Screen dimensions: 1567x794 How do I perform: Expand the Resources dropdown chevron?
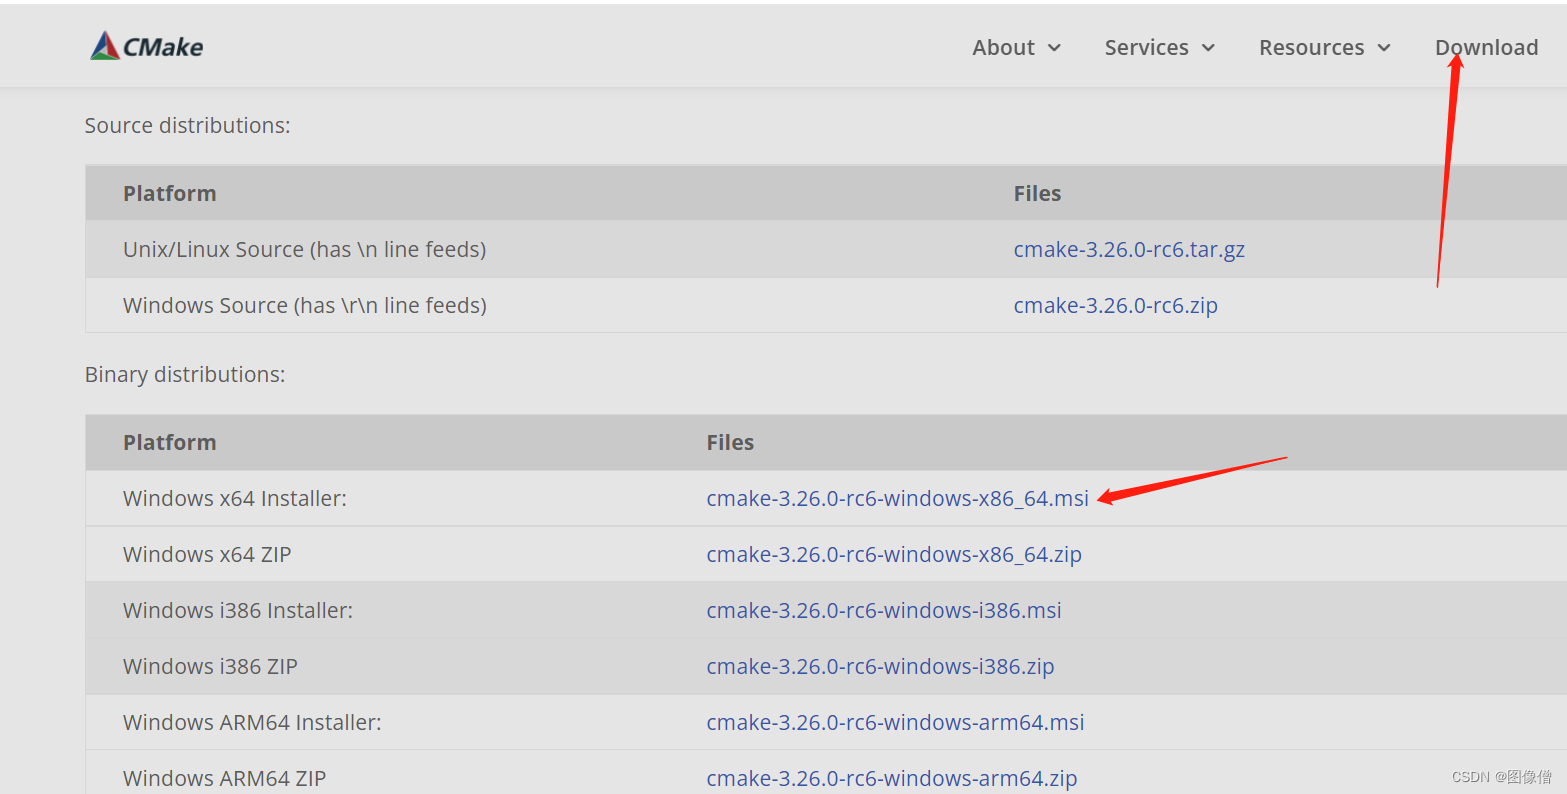pyautogui.click(x=1385, y=47)
